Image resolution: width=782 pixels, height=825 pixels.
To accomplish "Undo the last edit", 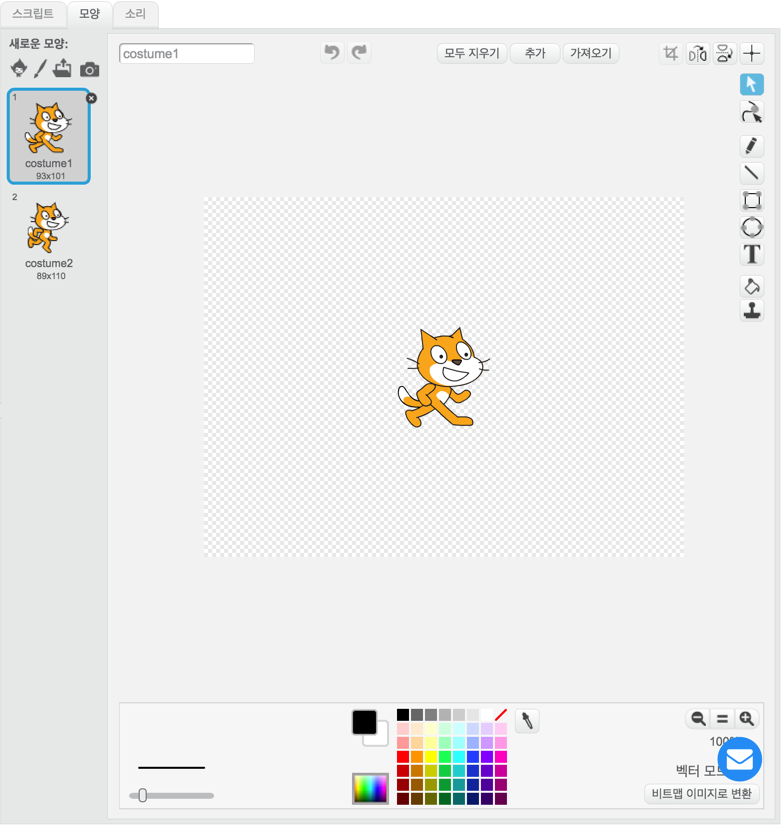I will 332,53.
